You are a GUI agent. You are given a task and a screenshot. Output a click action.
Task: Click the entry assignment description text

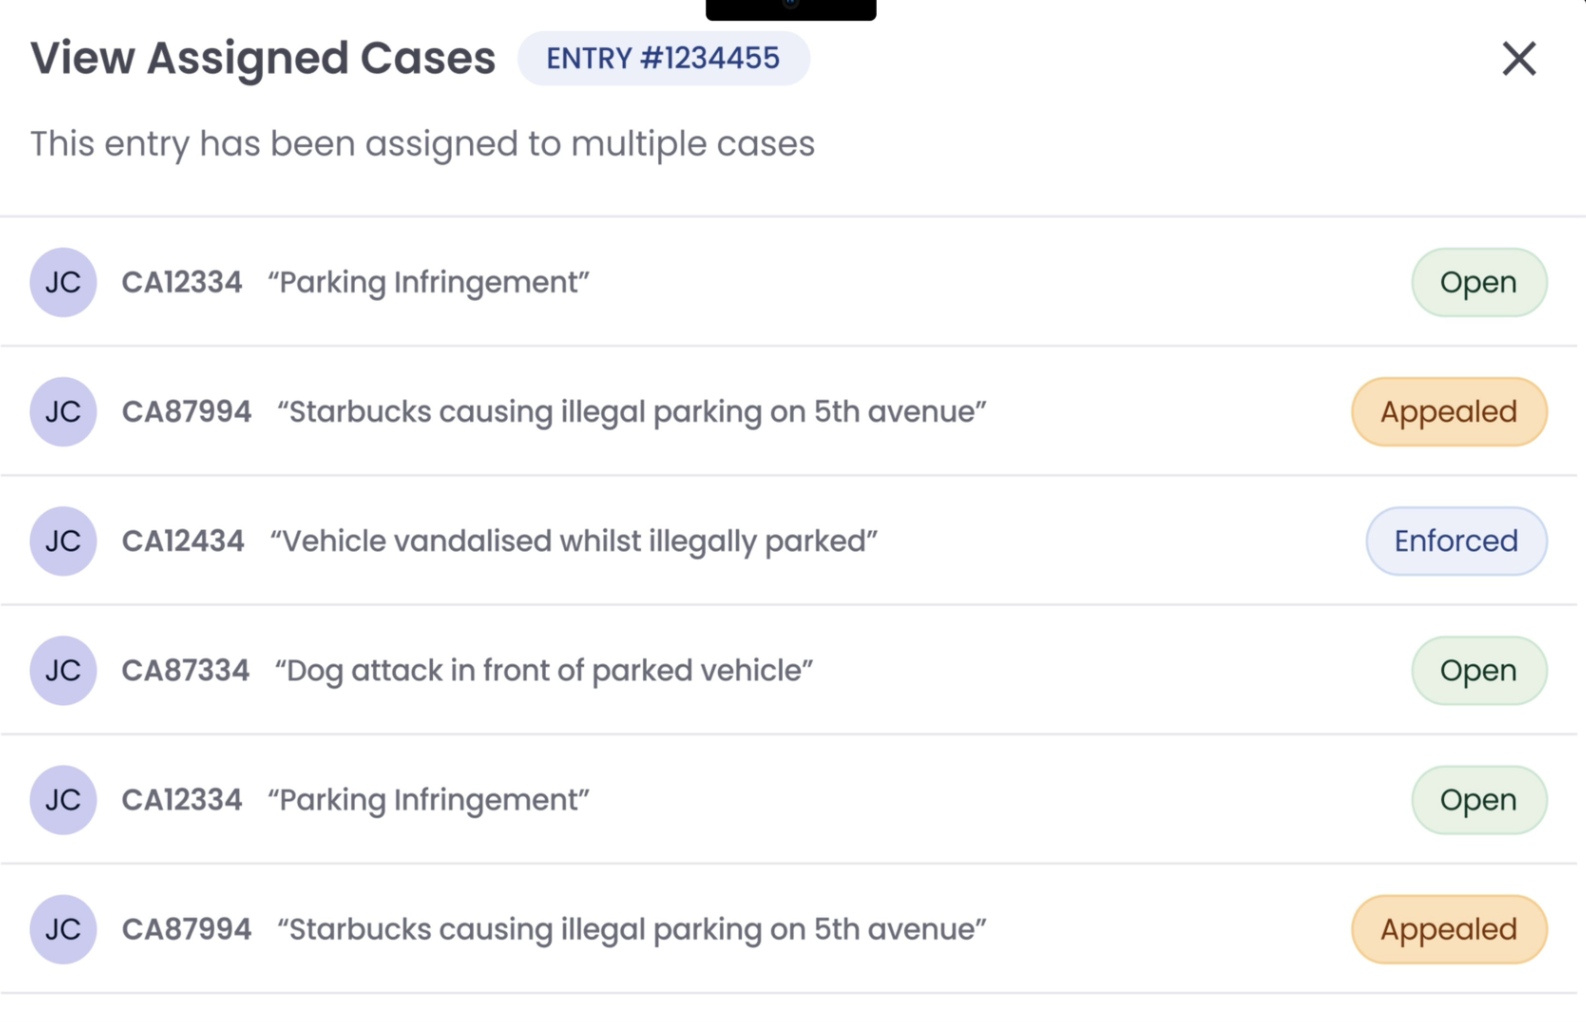423,143
